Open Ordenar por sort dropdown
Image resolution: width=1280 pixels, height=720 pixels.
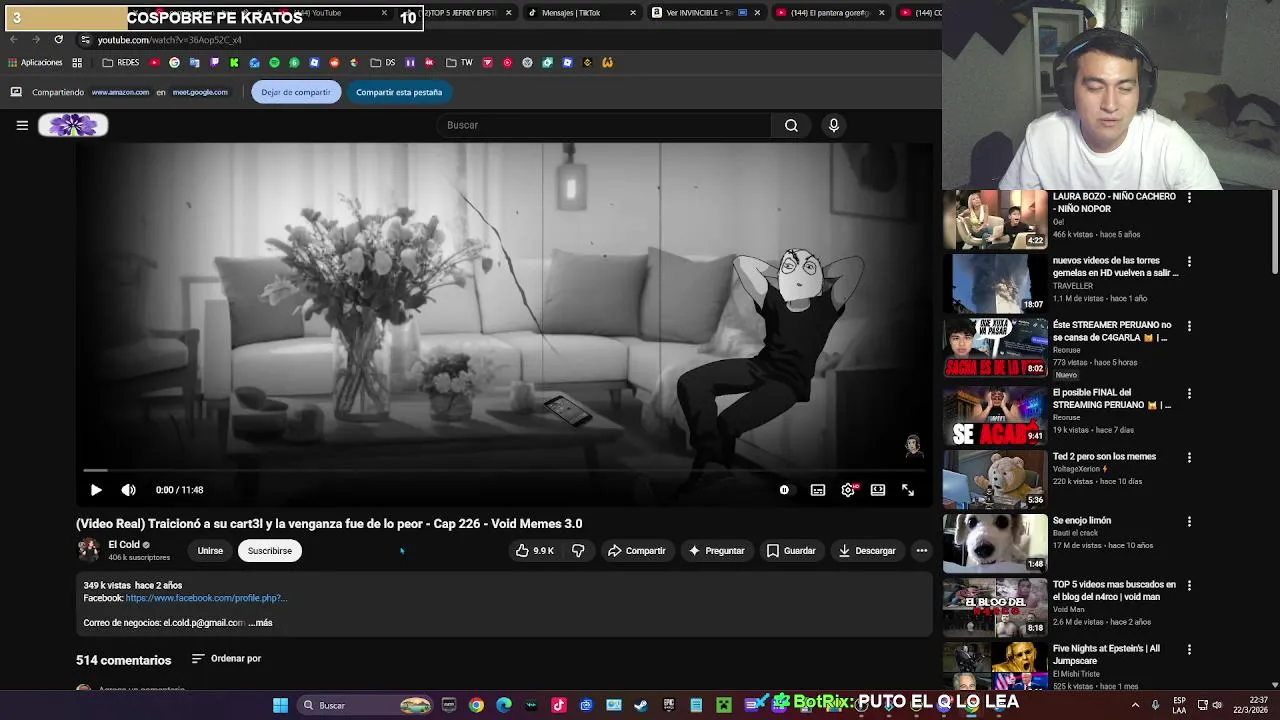[x=226, y=659]
